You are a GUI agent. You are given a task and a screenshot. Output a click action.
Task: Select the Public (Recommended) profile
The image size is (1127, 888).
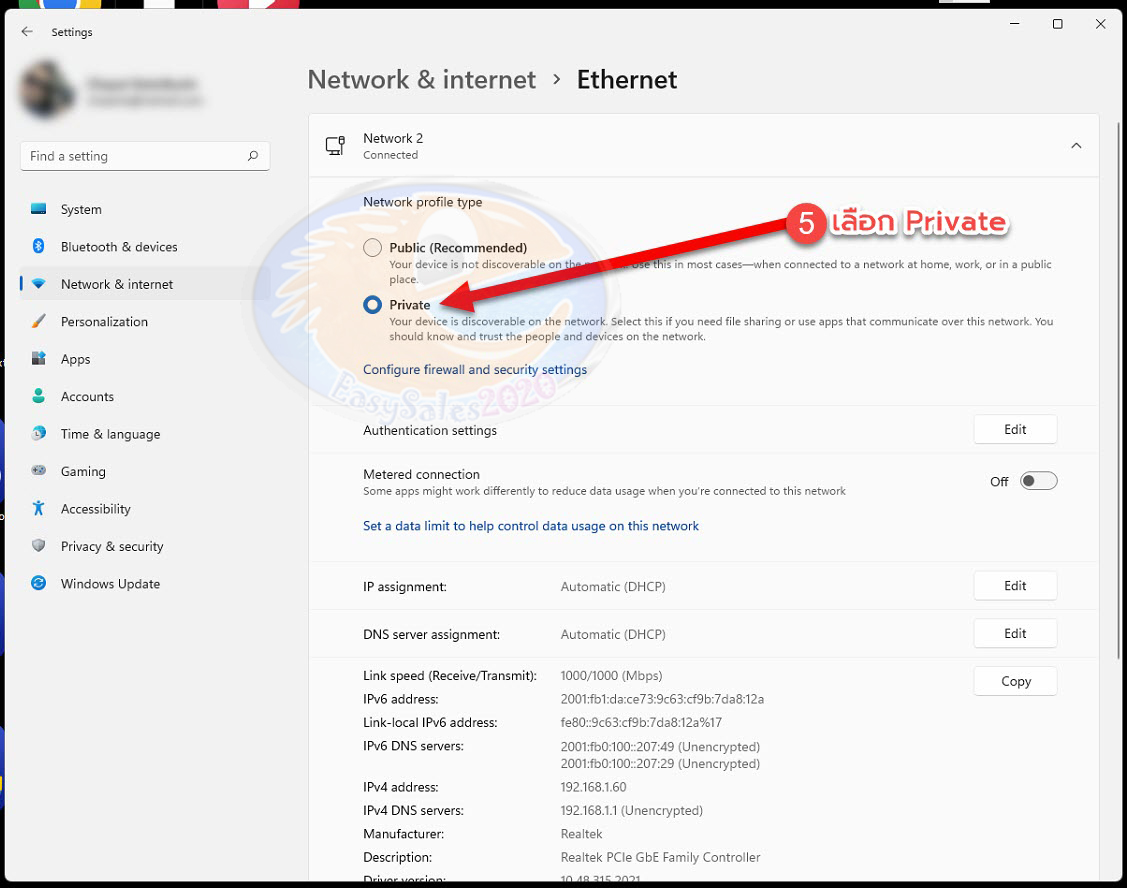tap(371, 247)
